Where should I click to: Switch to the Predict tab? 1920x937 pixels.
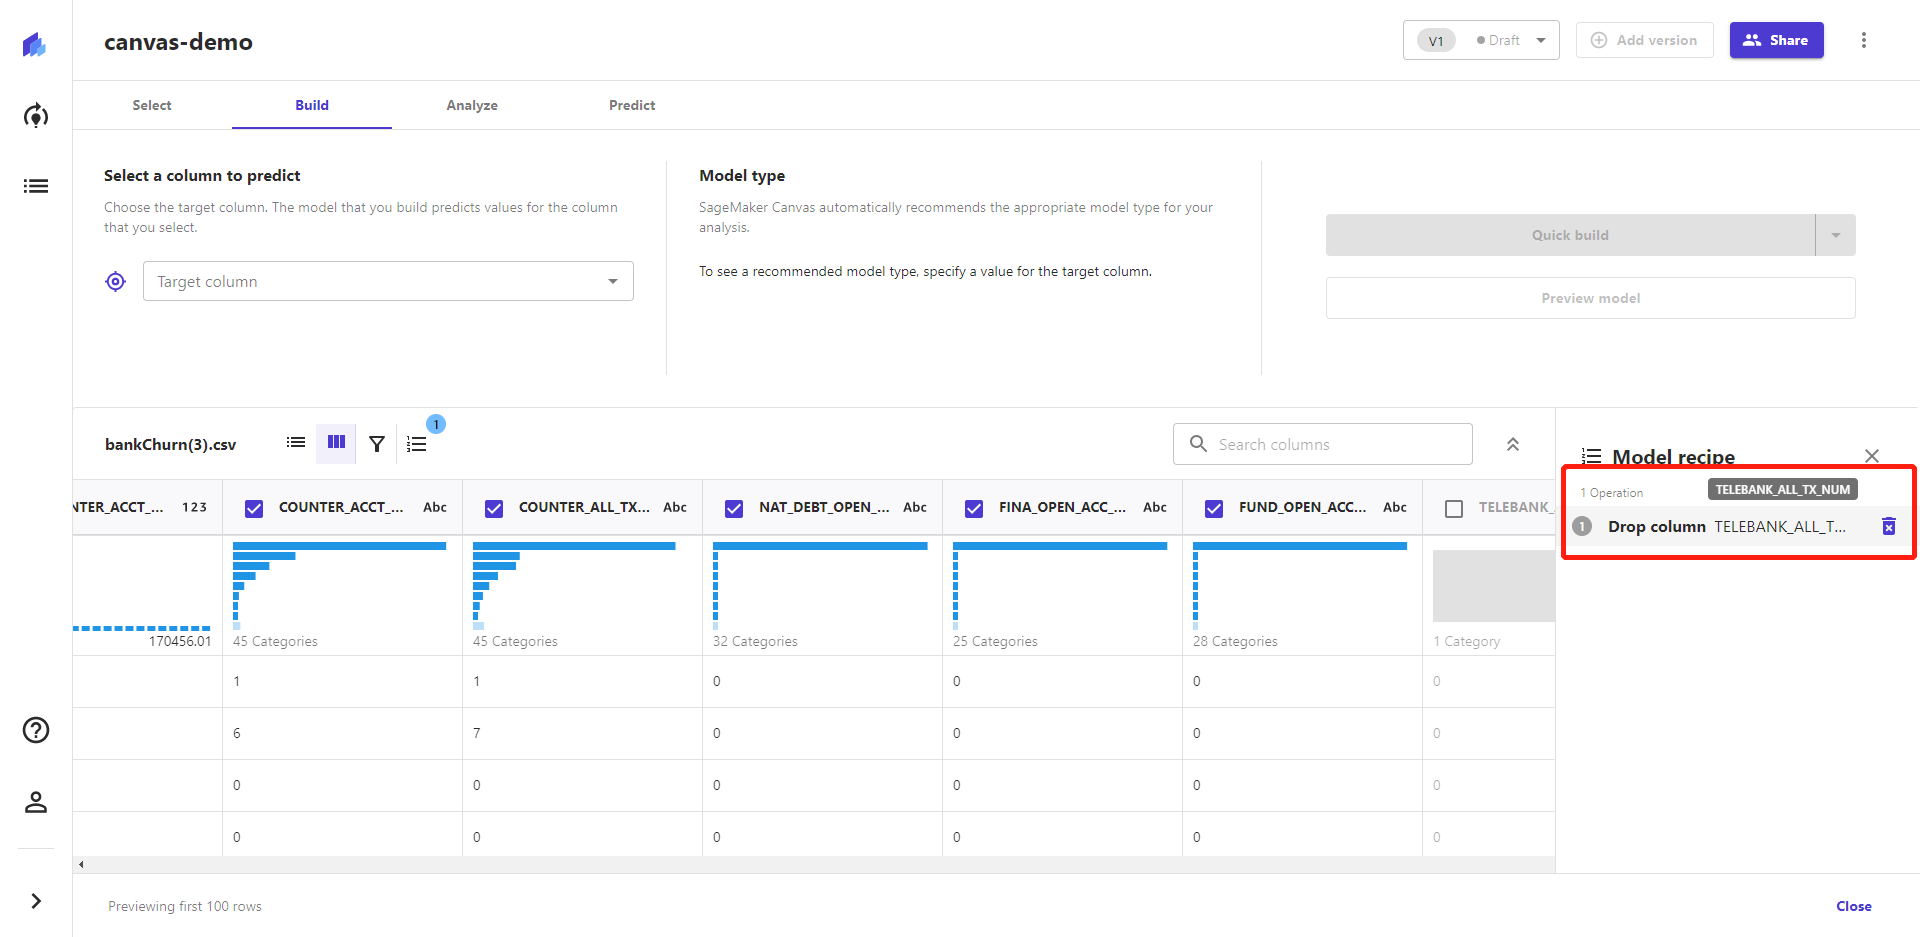(631, 105)
